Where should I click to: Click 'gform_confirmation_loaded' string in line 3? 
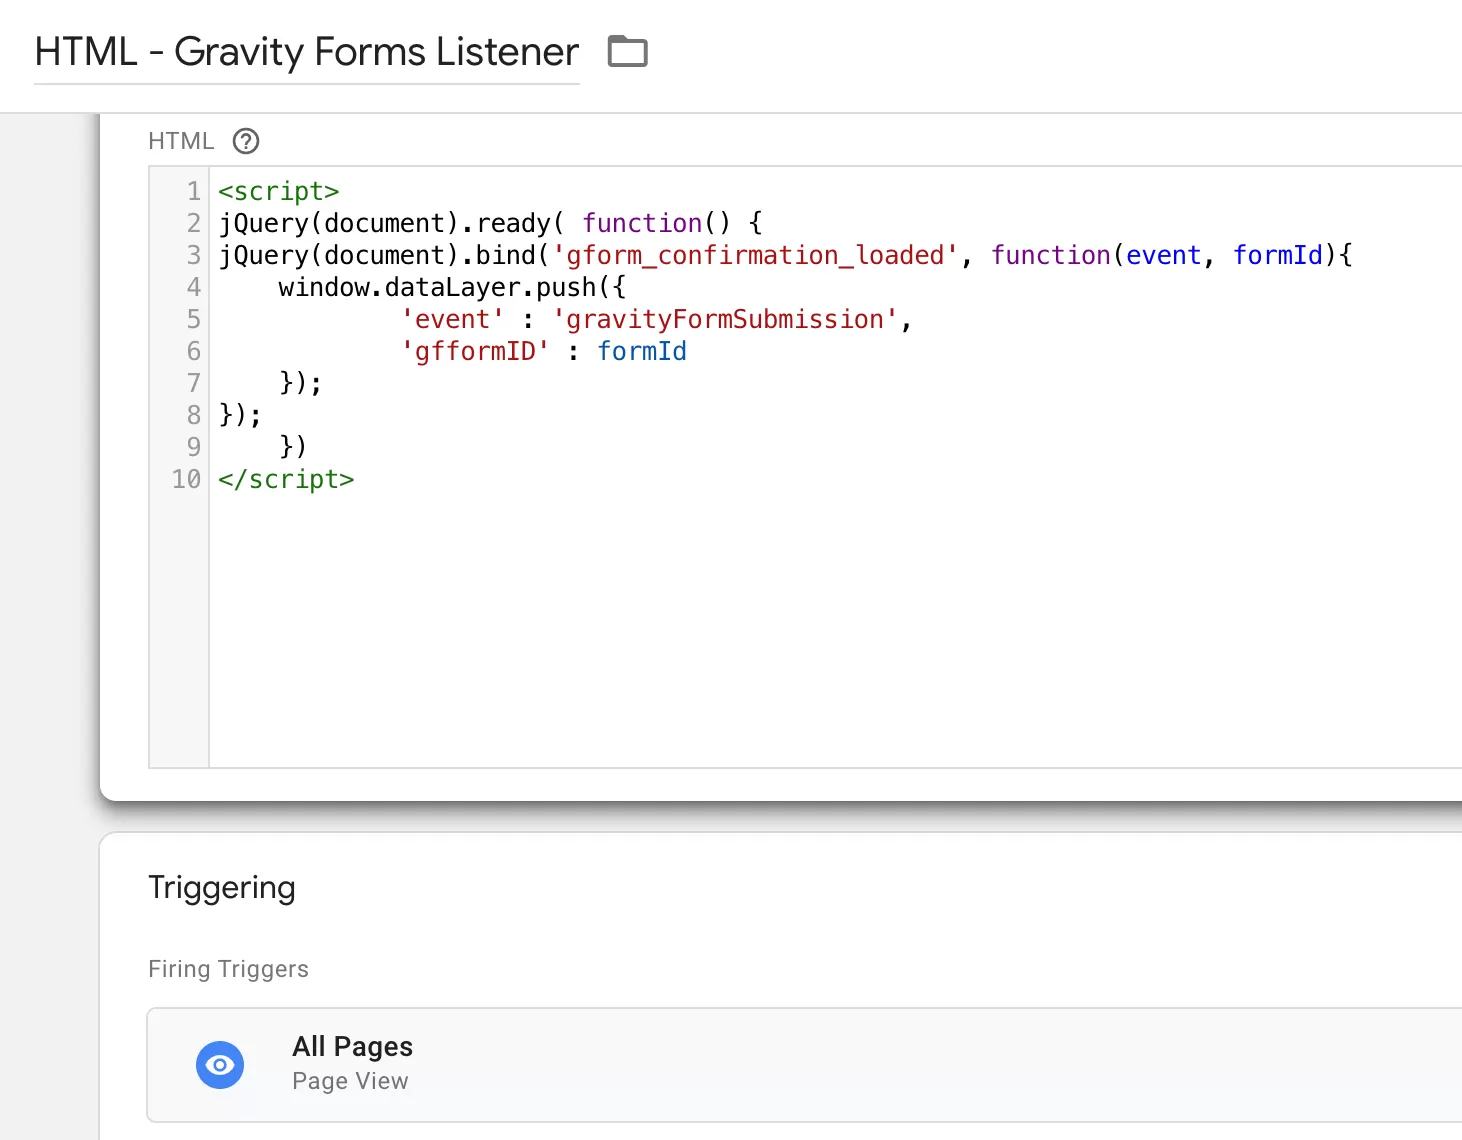(x=755, y=255)
